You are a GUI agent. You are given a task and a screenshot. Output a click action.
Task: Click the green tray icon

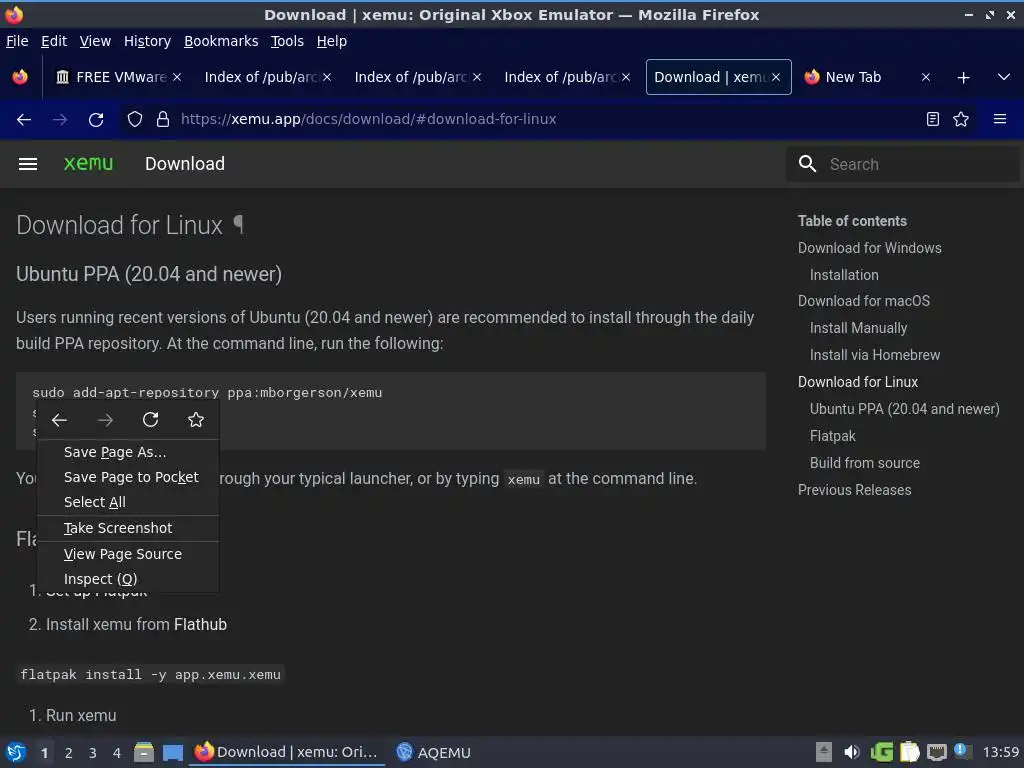pyautogui.click(x=882, y=752)
